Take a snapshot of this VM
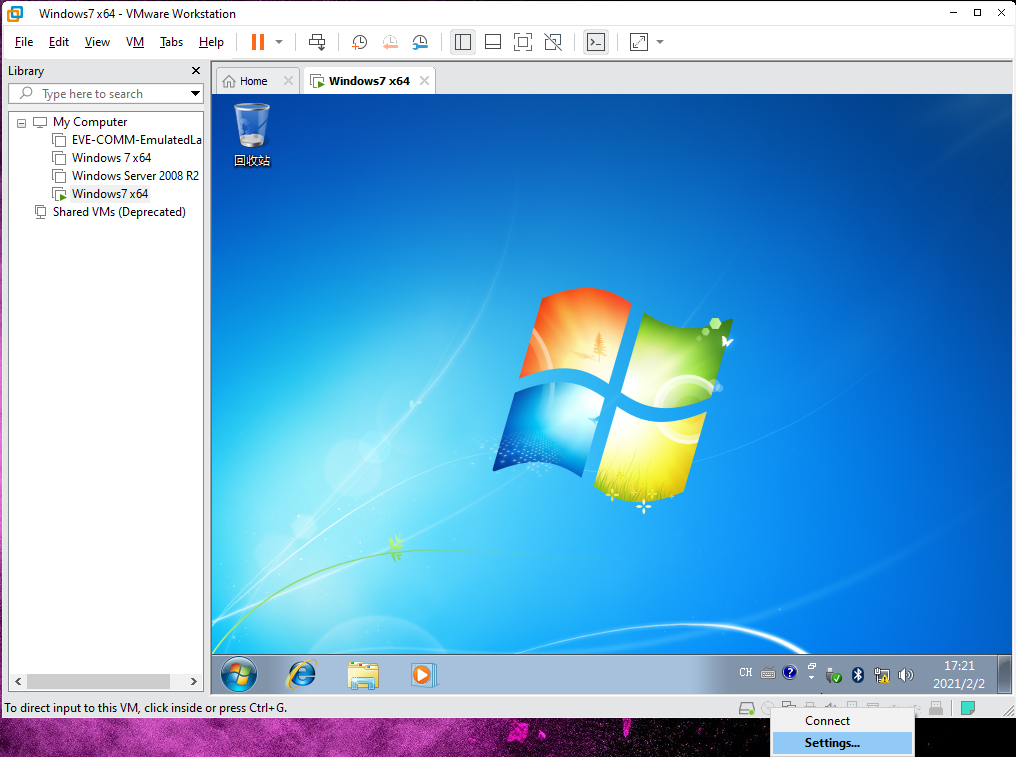 click(x=359, y=42)
